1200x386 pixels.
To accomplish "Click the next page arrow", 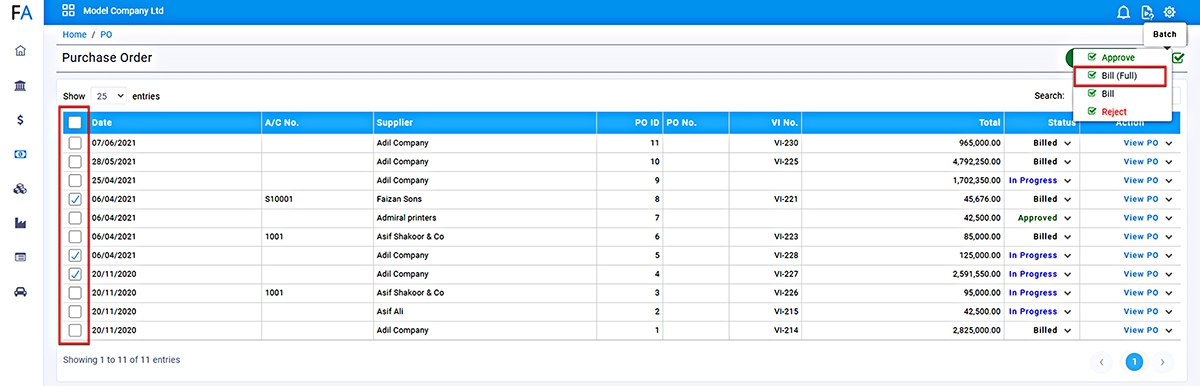I will (1162, 362).
